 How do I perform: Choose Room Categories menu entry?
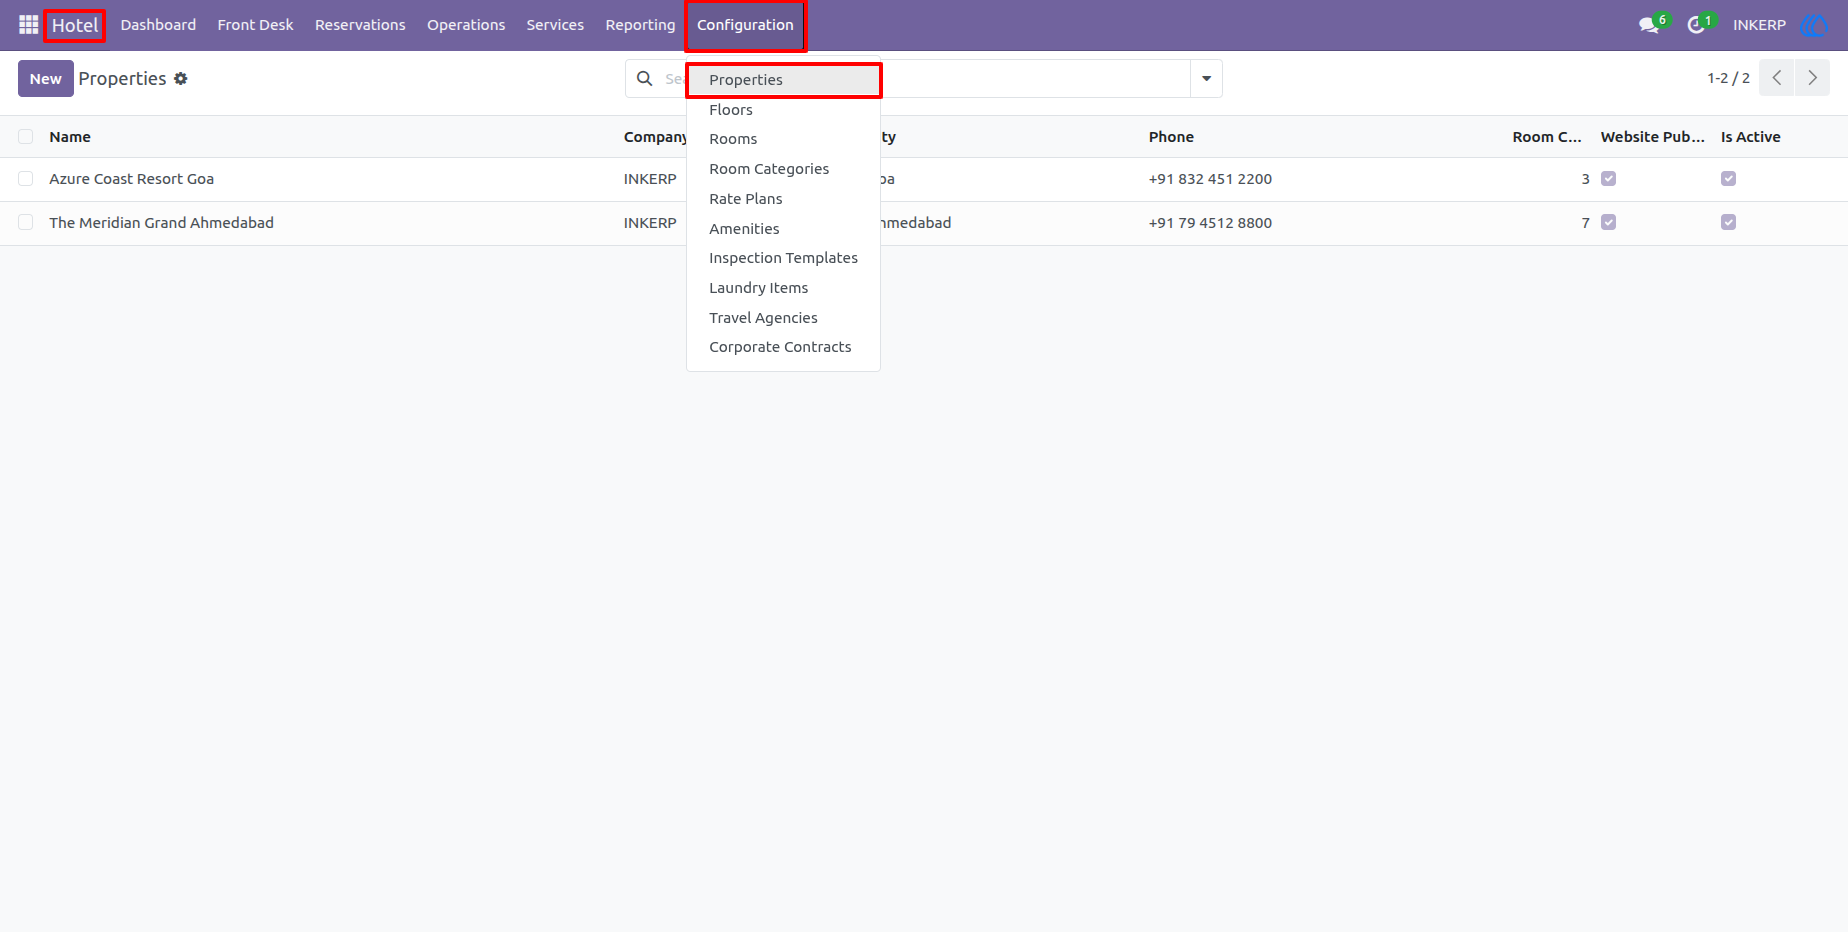783,169
